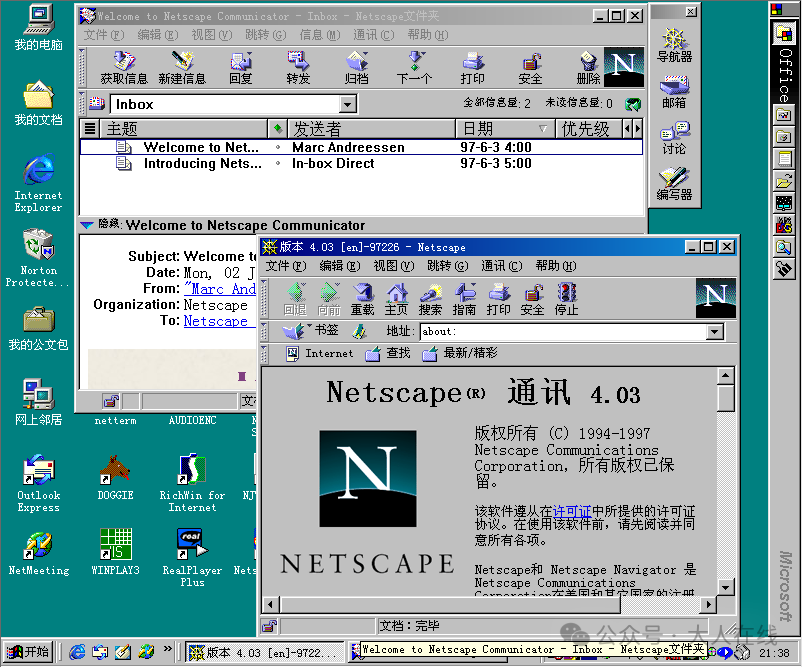This screenshot has height=667, width=803.
Task: Click Internet Explorer quick launch taskbar icon
Action: pyautogui.click(x=77, y=652)
